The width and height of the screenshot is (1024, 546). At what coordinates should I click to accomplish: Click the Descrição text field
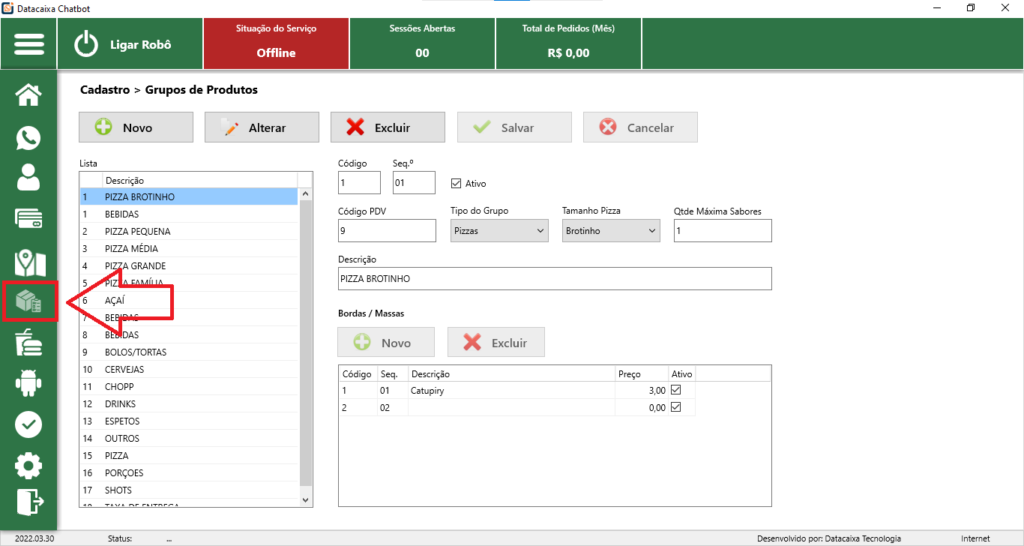coord(555,278)
